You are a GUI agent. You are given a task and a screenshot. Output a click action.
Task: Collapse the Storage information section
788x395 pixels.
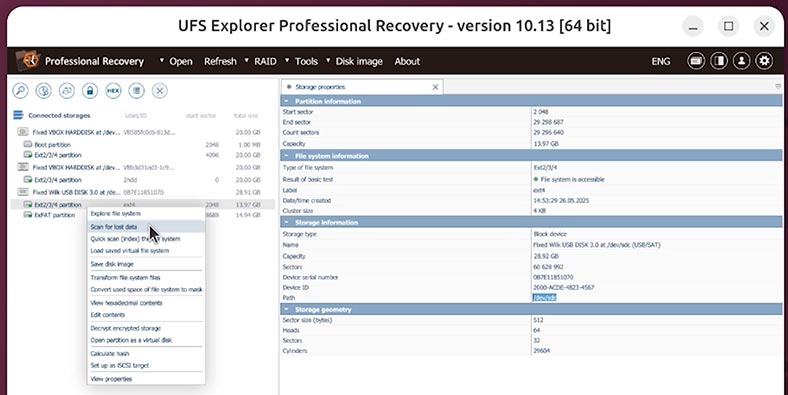[x=286, y=222]
